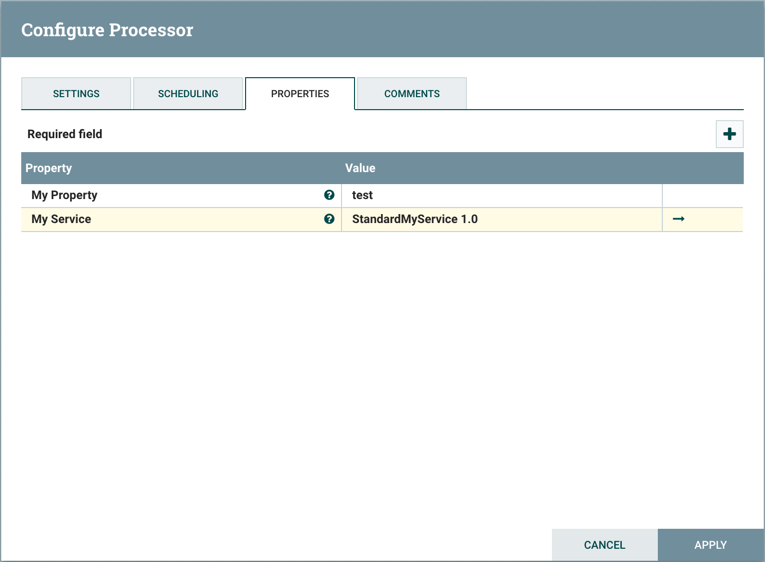Open the Scheduling tab
This screenshot has width=765, height=562.
coord(188,93)
